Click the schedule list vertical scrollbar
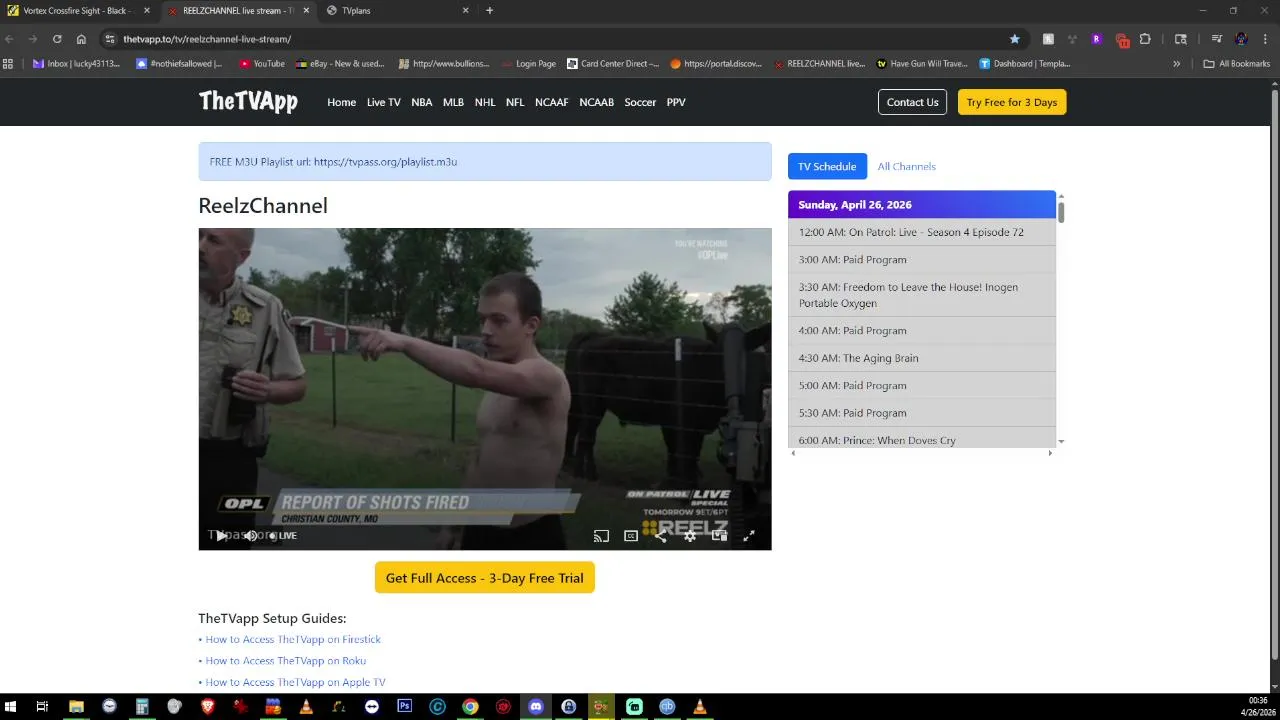Viewport: 1280px width, 720px height. pos(1061,213)
